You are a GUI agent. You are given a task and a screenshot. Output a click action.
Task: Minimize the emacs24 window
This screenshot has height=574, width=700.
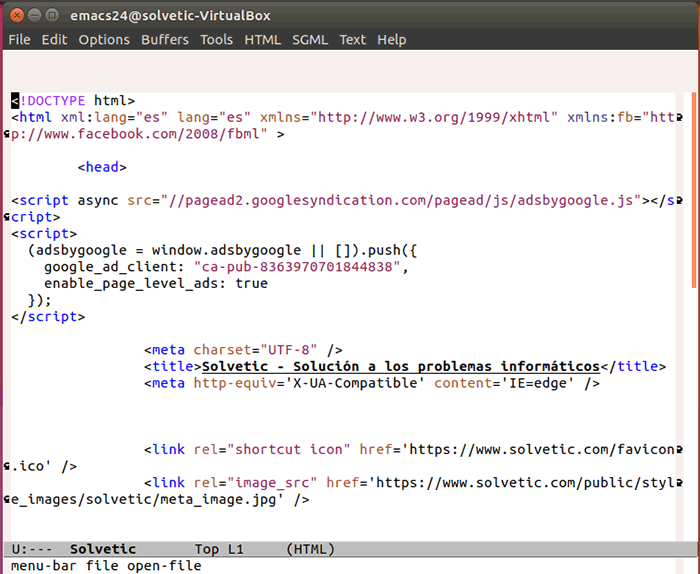click(x=34, y=16)
